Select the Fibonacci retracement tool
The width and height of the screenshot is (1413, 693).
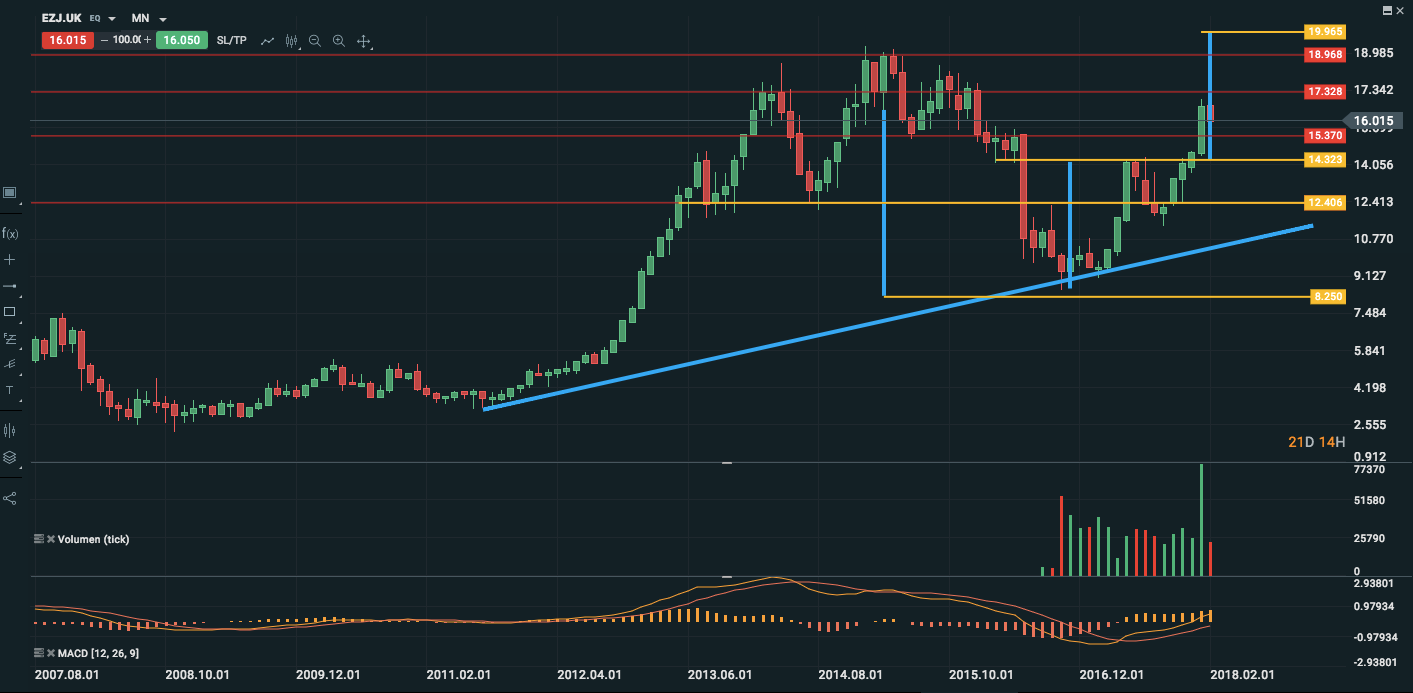(10, 337)
